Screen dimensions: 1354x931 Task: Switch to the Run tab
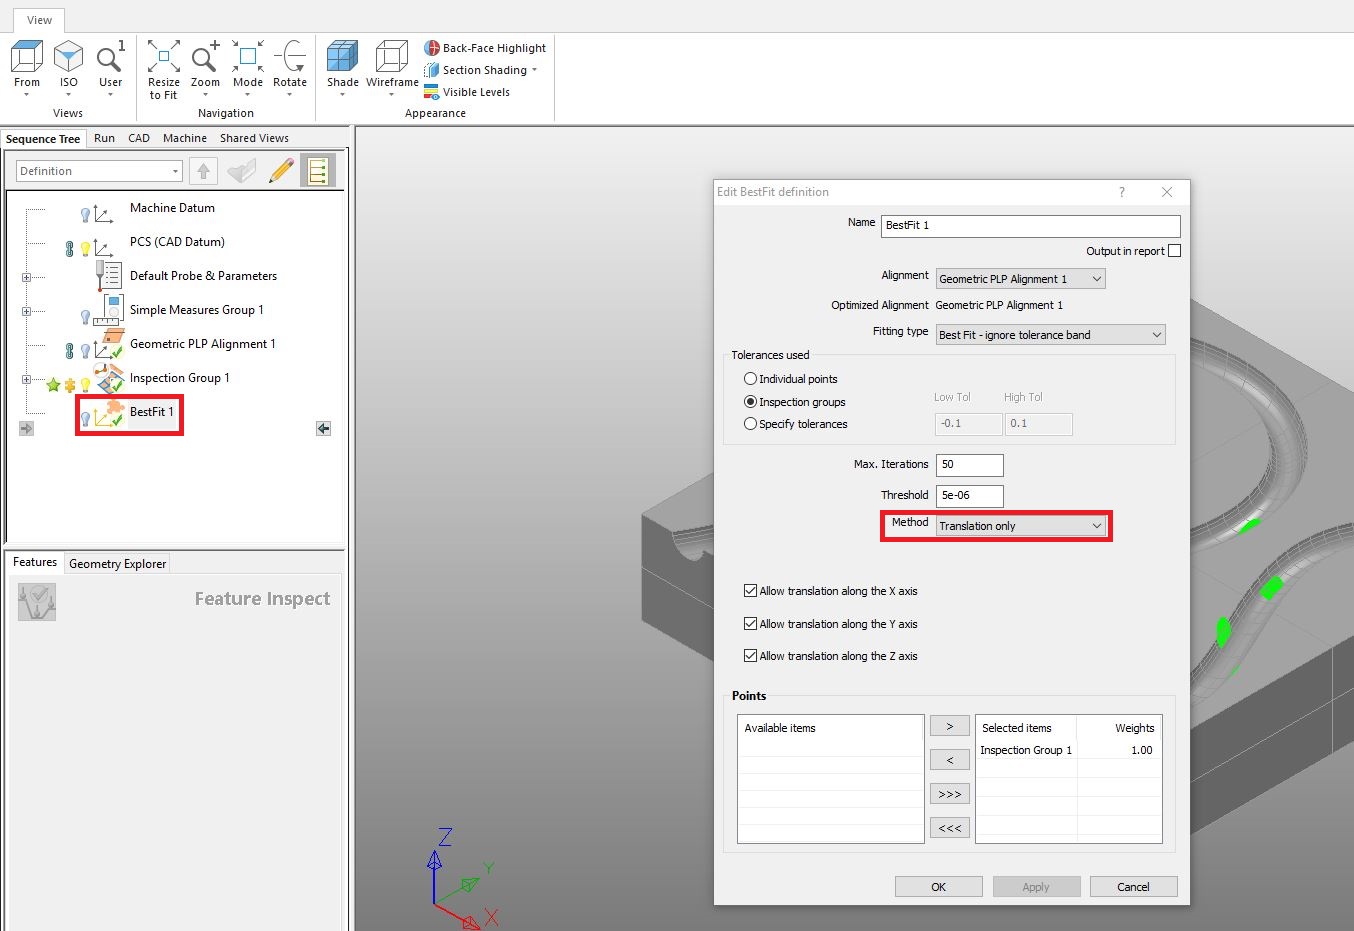coord(104,138)
